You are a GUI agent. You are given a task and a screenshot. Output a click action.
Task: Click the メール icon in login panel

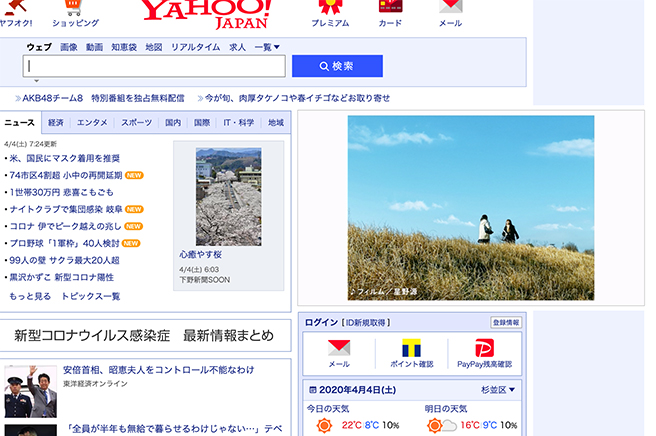[339, 347]
